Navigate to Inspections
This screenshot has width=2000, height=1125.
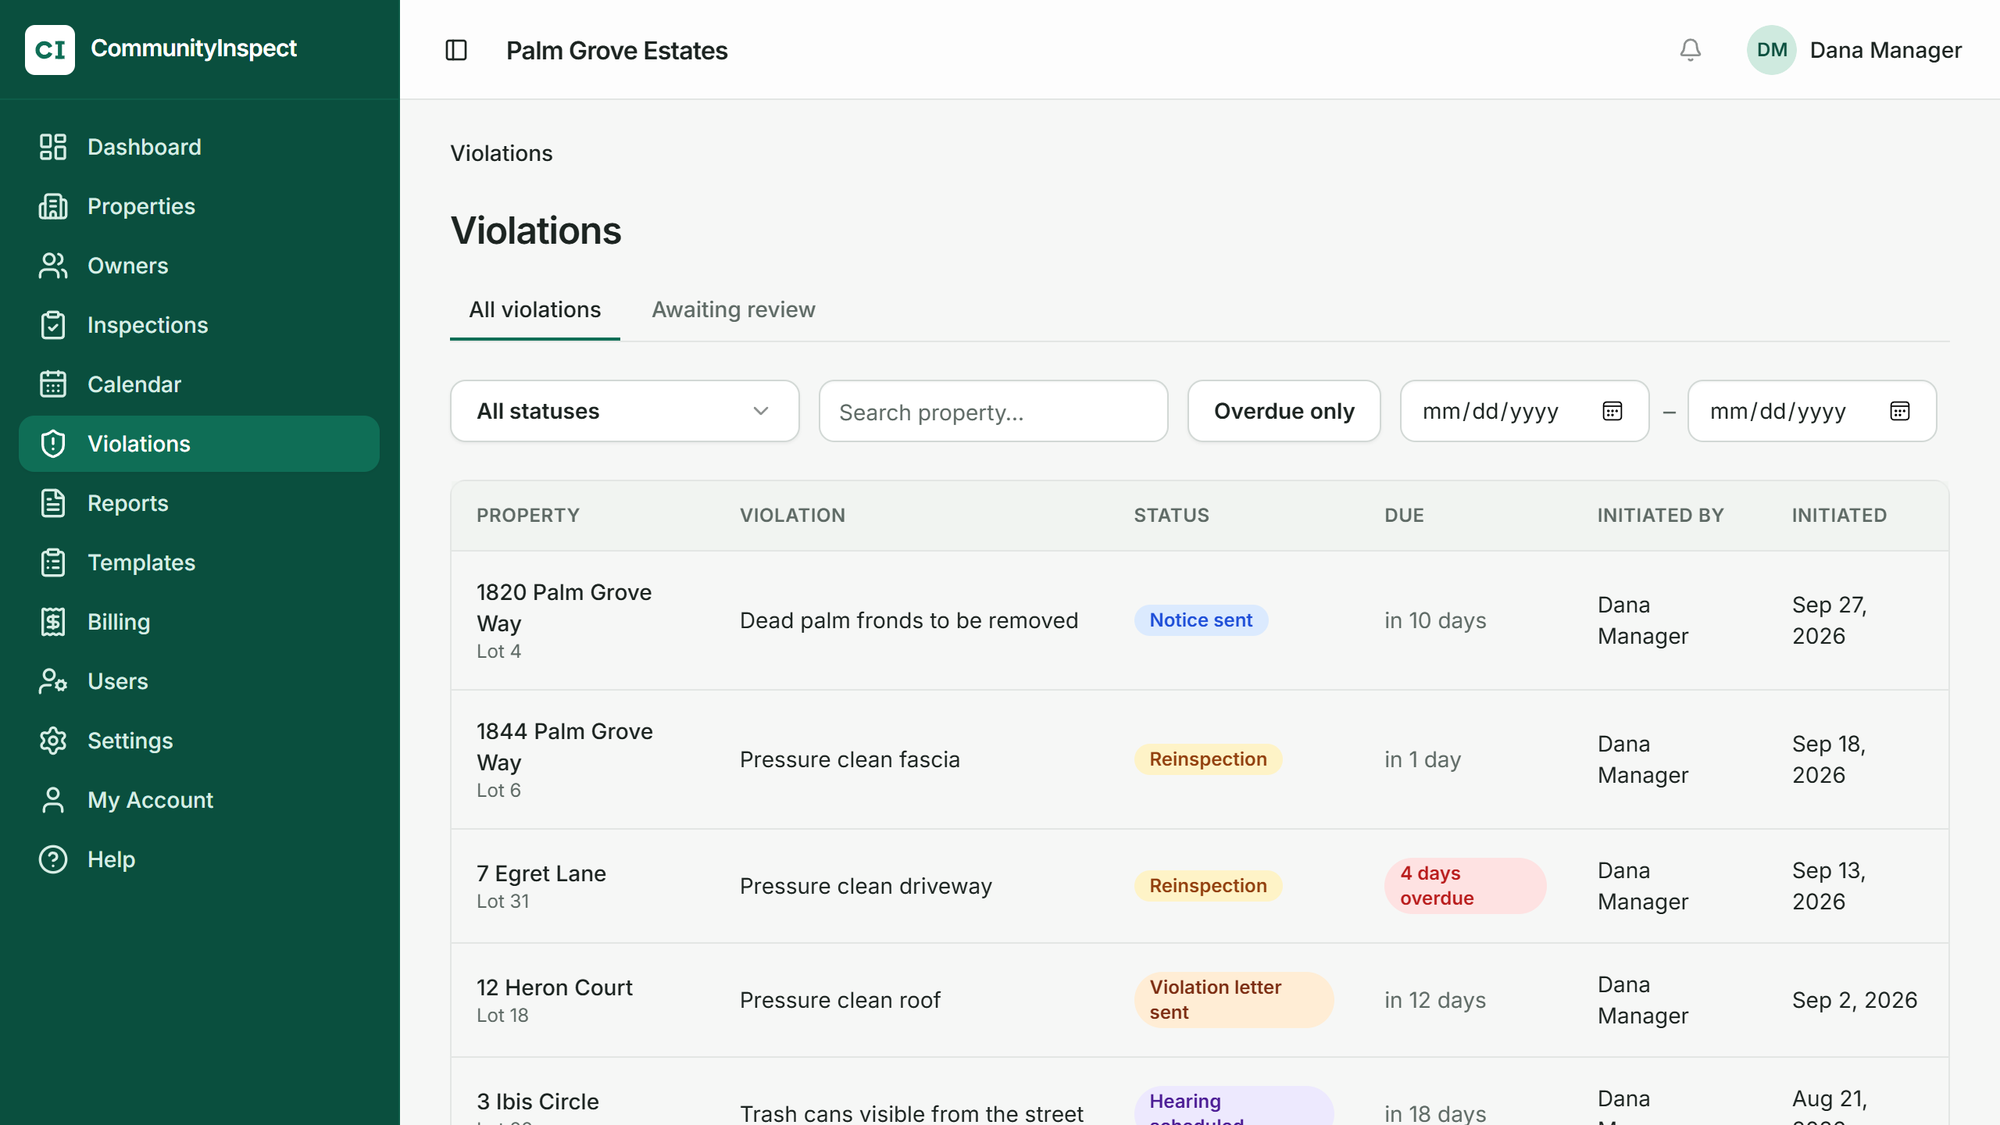199,325
